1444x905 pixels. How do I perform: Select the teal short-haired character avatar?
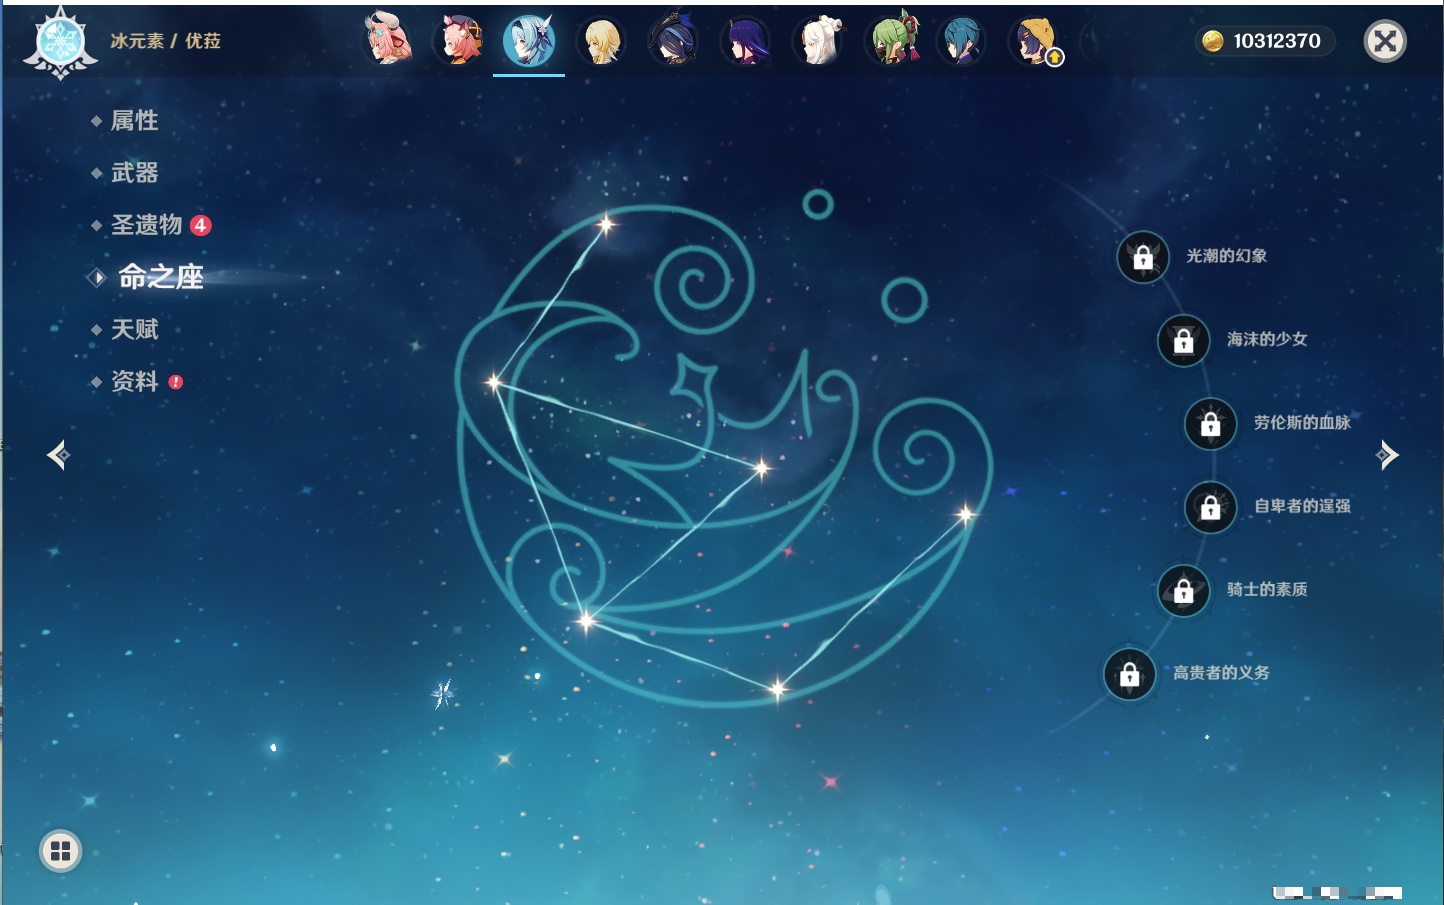(x=962, y=42)
